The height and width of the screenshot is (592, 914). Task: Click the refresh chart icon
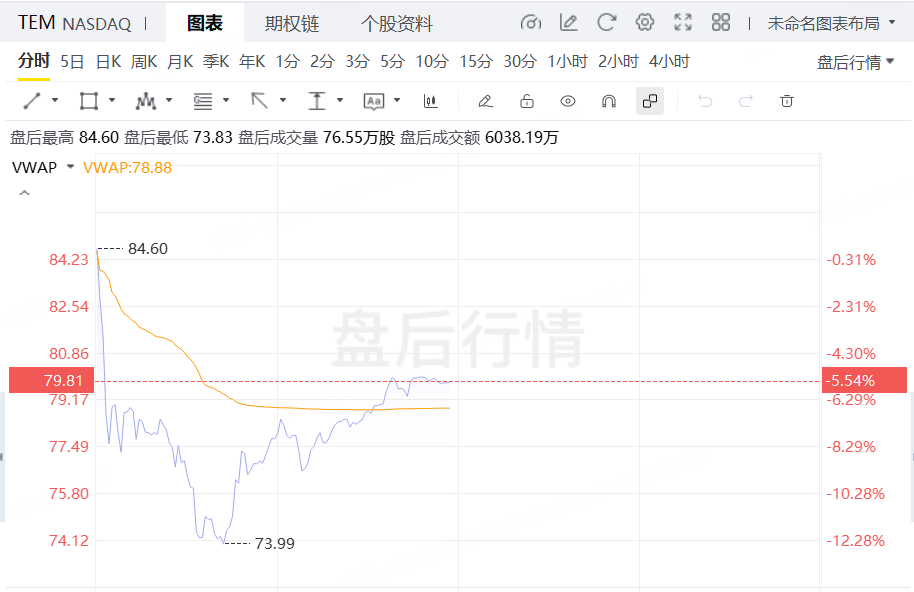[607, 22]
